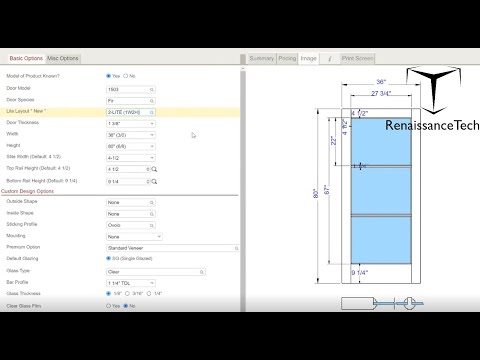
Task: Click the top glass pane of the door preview
Action: pos(381,142)
